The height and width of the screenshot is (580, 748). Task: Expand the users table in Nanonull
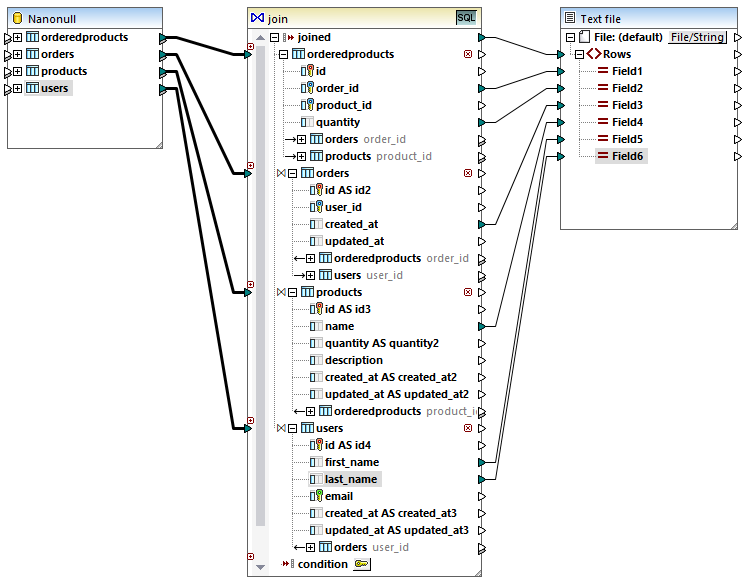18,88
